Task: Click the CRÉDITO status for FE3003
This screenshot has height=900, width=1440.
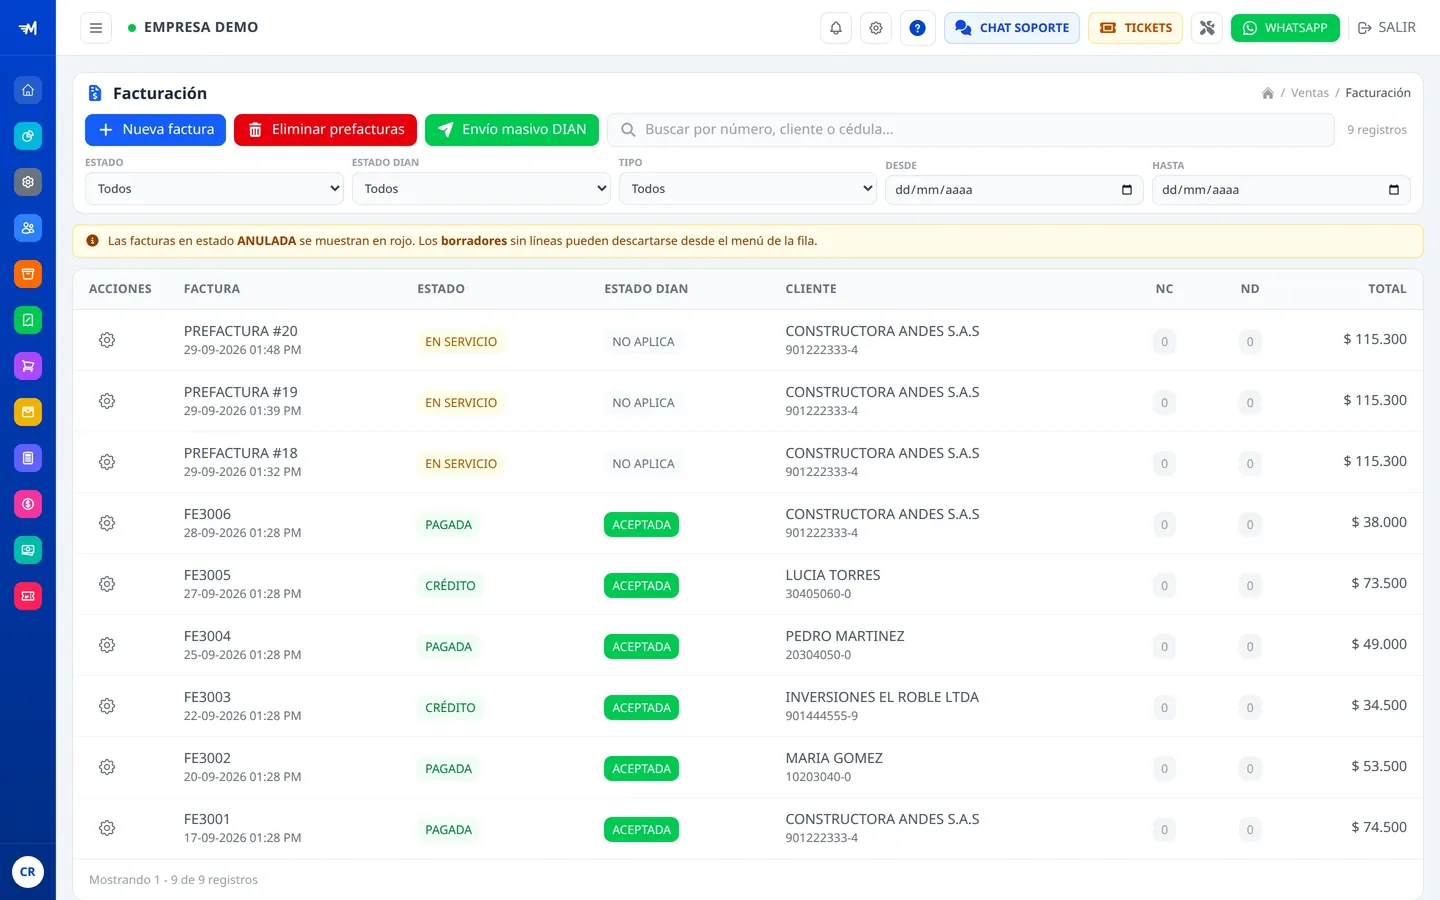Action: pos(450,708)
